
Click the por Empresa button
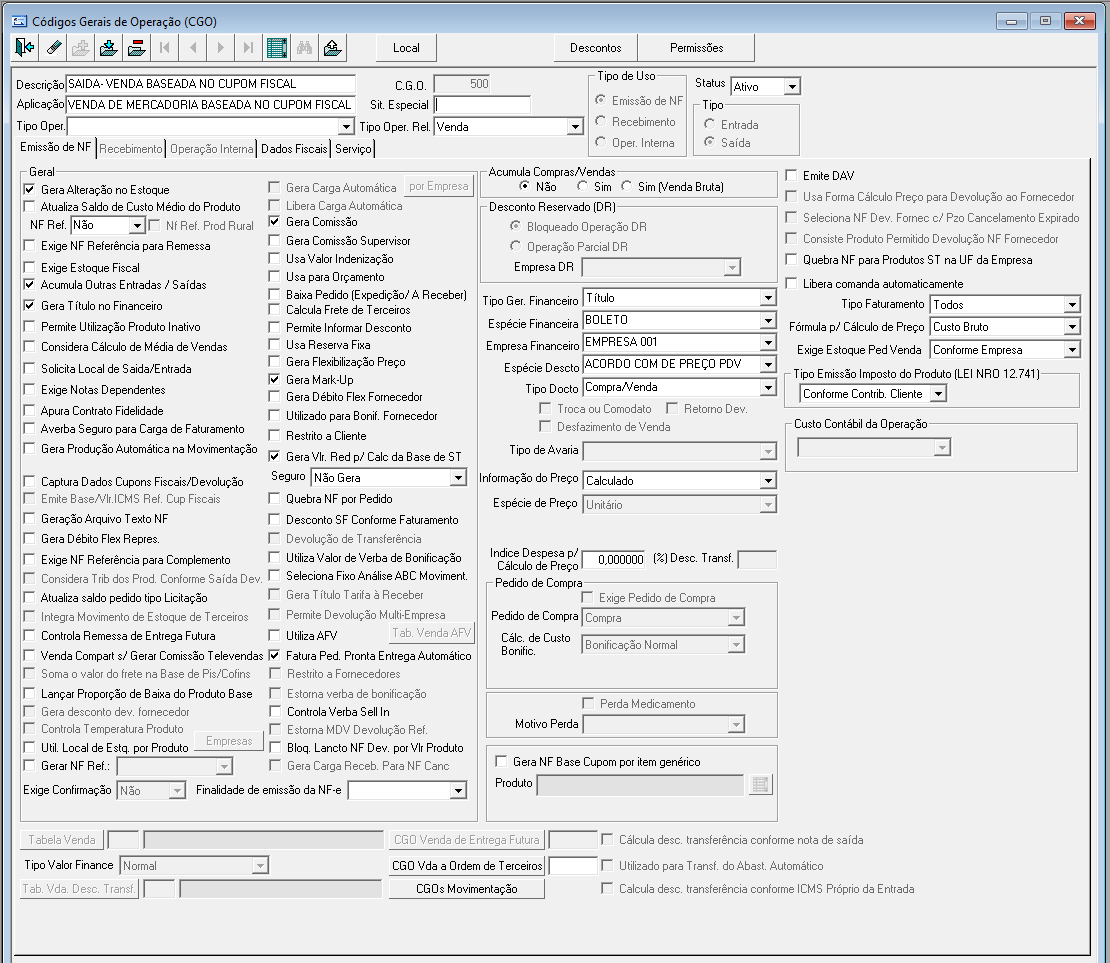439,186
